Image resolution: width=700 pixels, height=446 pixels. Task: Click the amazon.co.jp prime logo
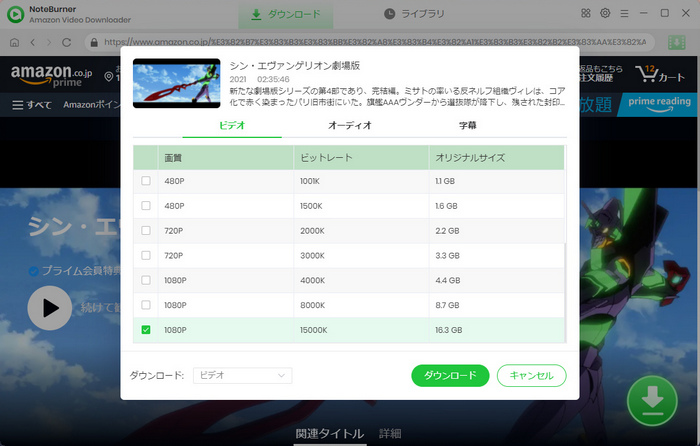[x=51, y=75]
